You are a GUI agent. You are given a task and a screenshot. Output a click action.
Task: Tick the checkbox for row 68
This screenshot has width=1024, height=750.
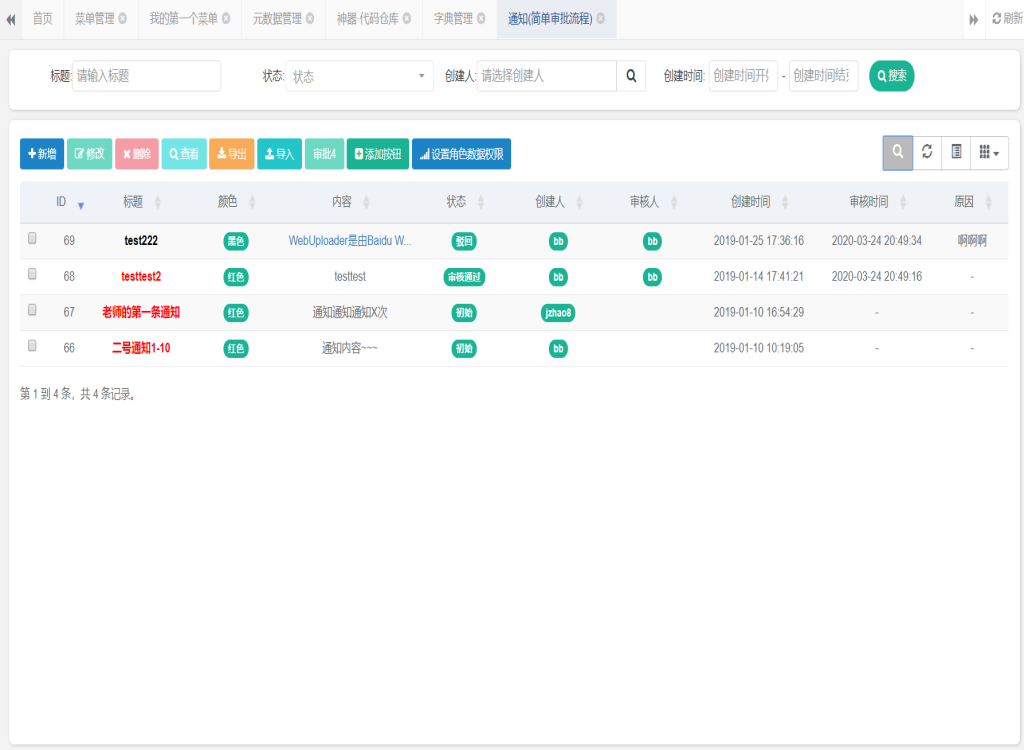click(32, 275)
